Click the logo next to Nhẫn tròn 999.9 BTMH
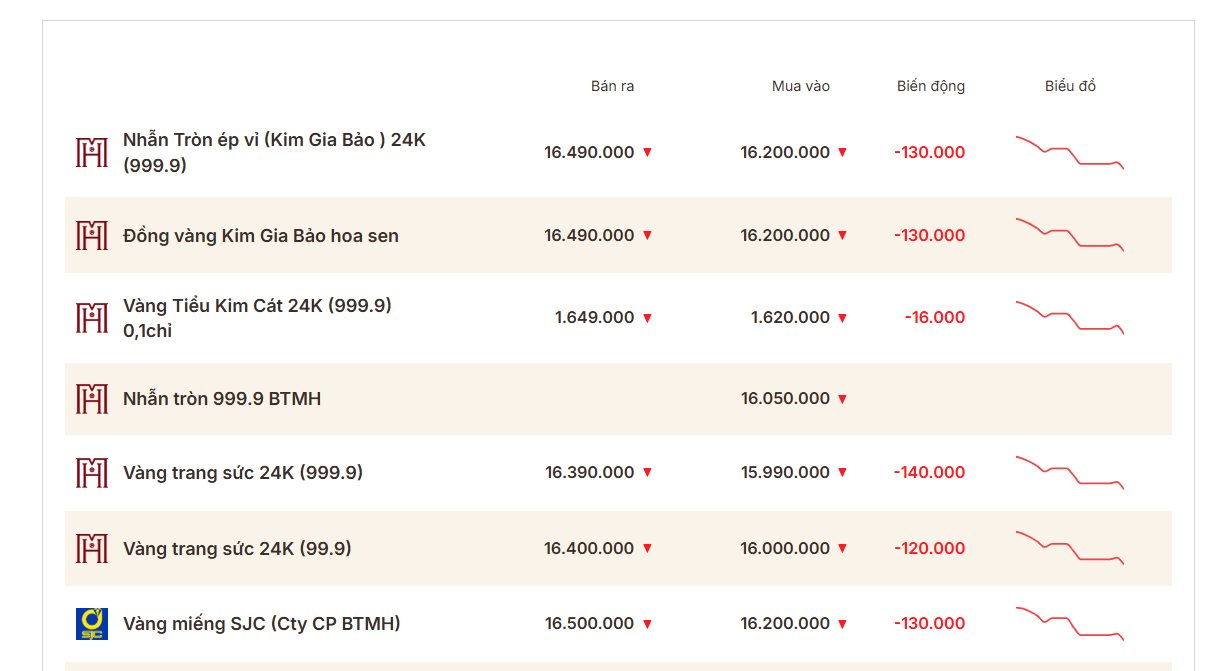The height and width of the screenshot is (671, 1220). (x=92, y=399)
